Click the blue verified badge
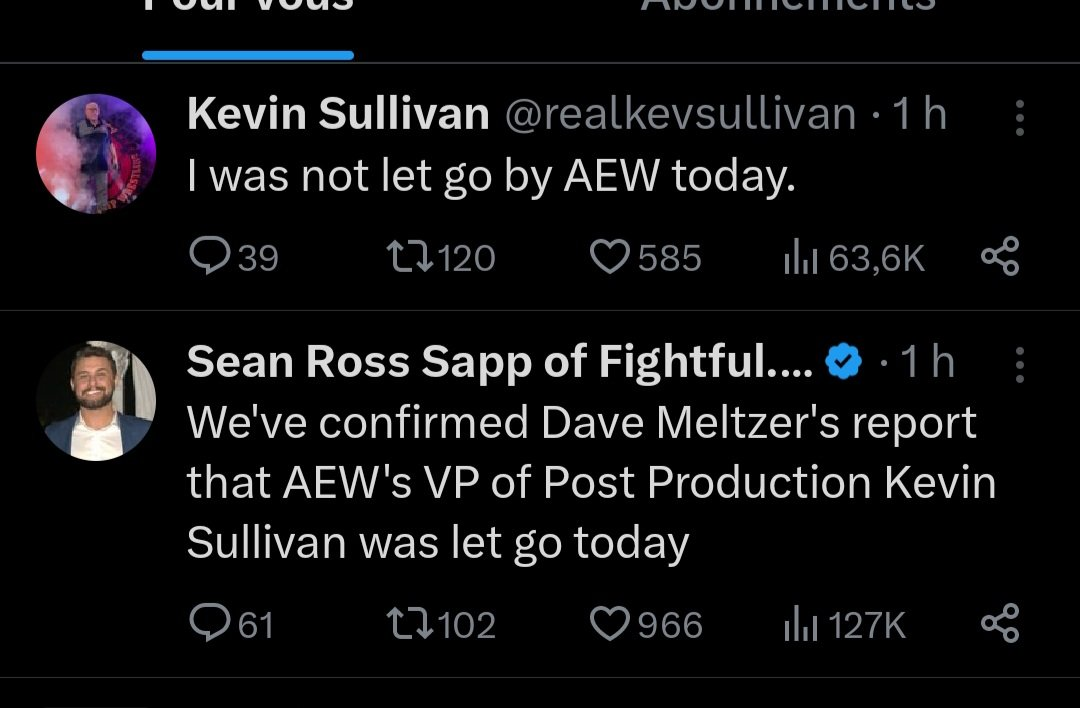Screen dimensions: 1080x708 pos(844,363)
